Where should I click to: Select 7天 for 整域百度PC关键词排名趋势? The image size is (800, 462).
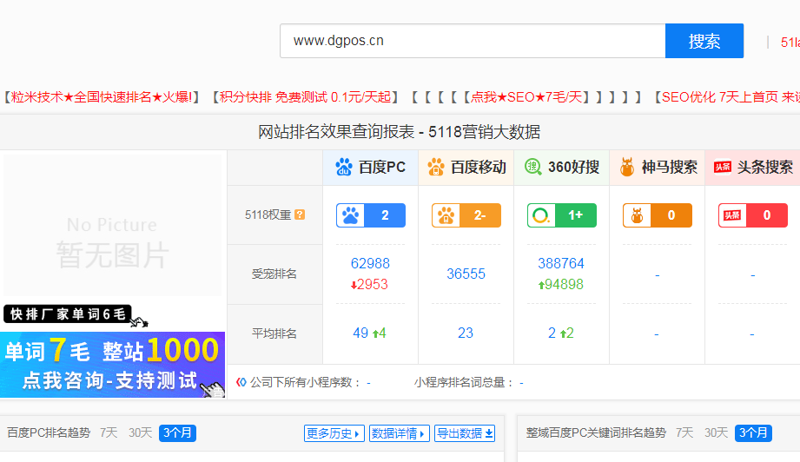click(684, 433)
